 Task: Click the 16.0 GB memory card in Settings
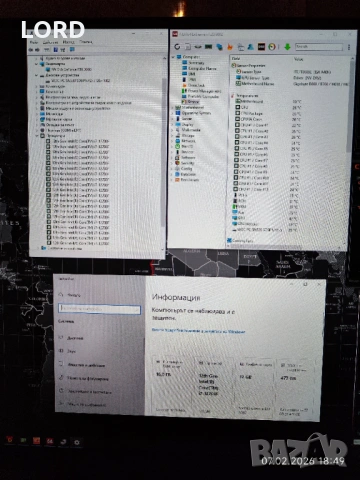(172, 385)
